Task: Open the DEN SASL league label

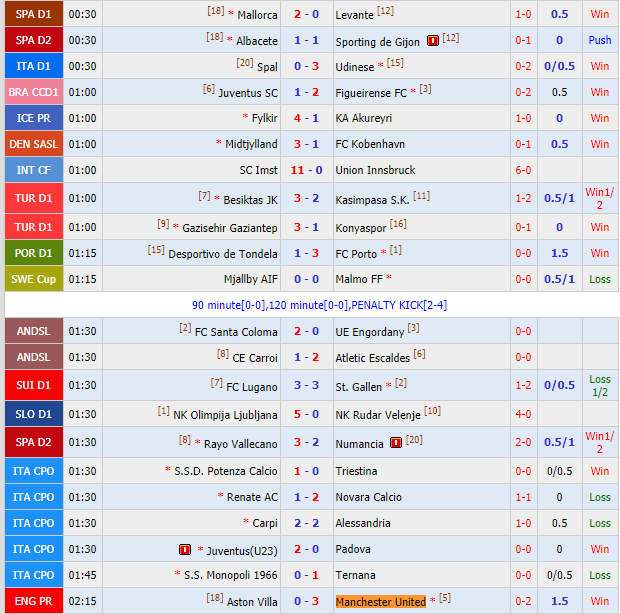Action: [x=34, y=144]
